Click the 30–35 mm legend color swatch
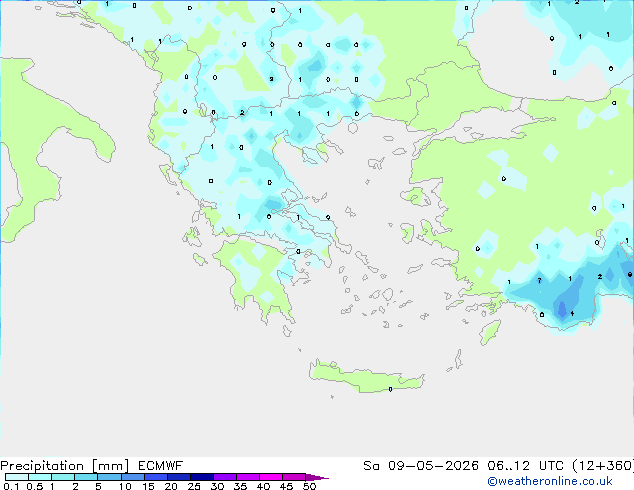634x490 pixels. tap(225, 477)
